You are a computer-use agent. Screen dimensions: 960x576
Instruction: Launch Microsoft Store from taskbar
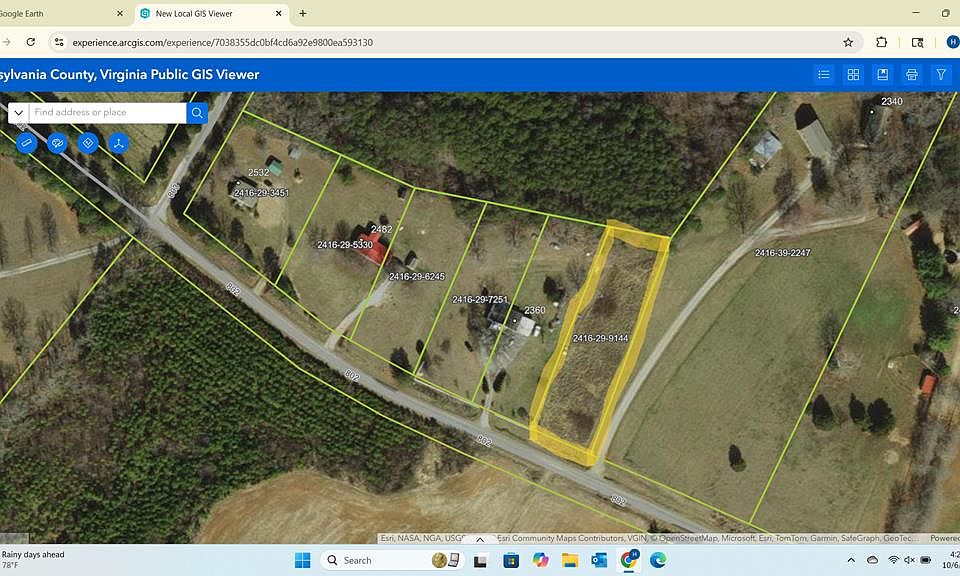pyautogui.click(x=511, y=560)
